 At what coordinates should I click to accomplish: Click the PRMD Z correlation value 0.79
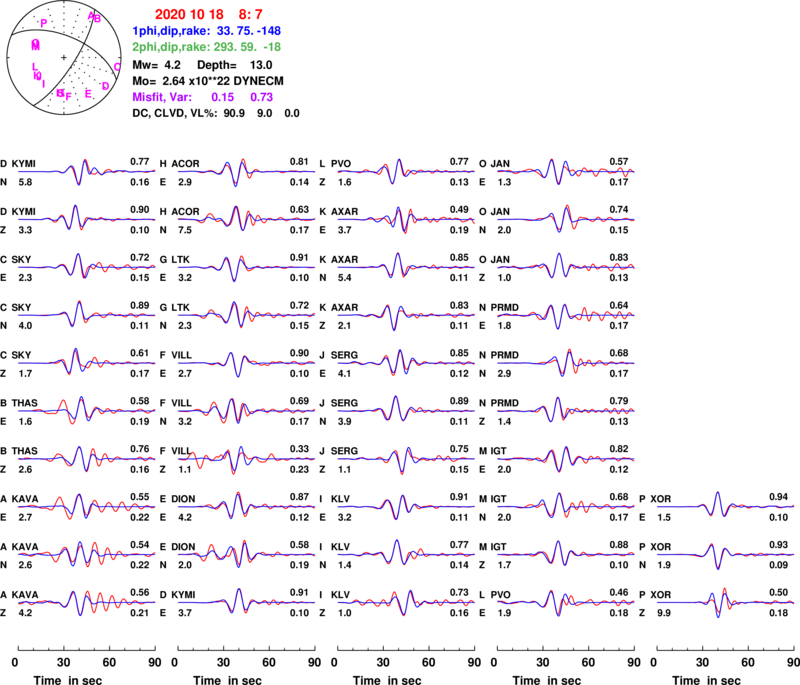[x=618, y=401]
